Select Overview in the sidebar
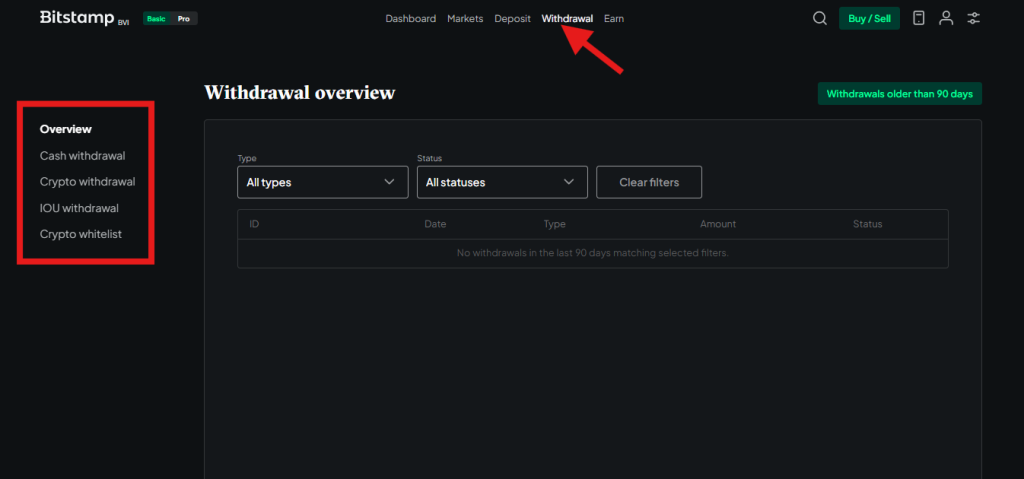This screenshot has height=479, width=1024. [65, 129]
